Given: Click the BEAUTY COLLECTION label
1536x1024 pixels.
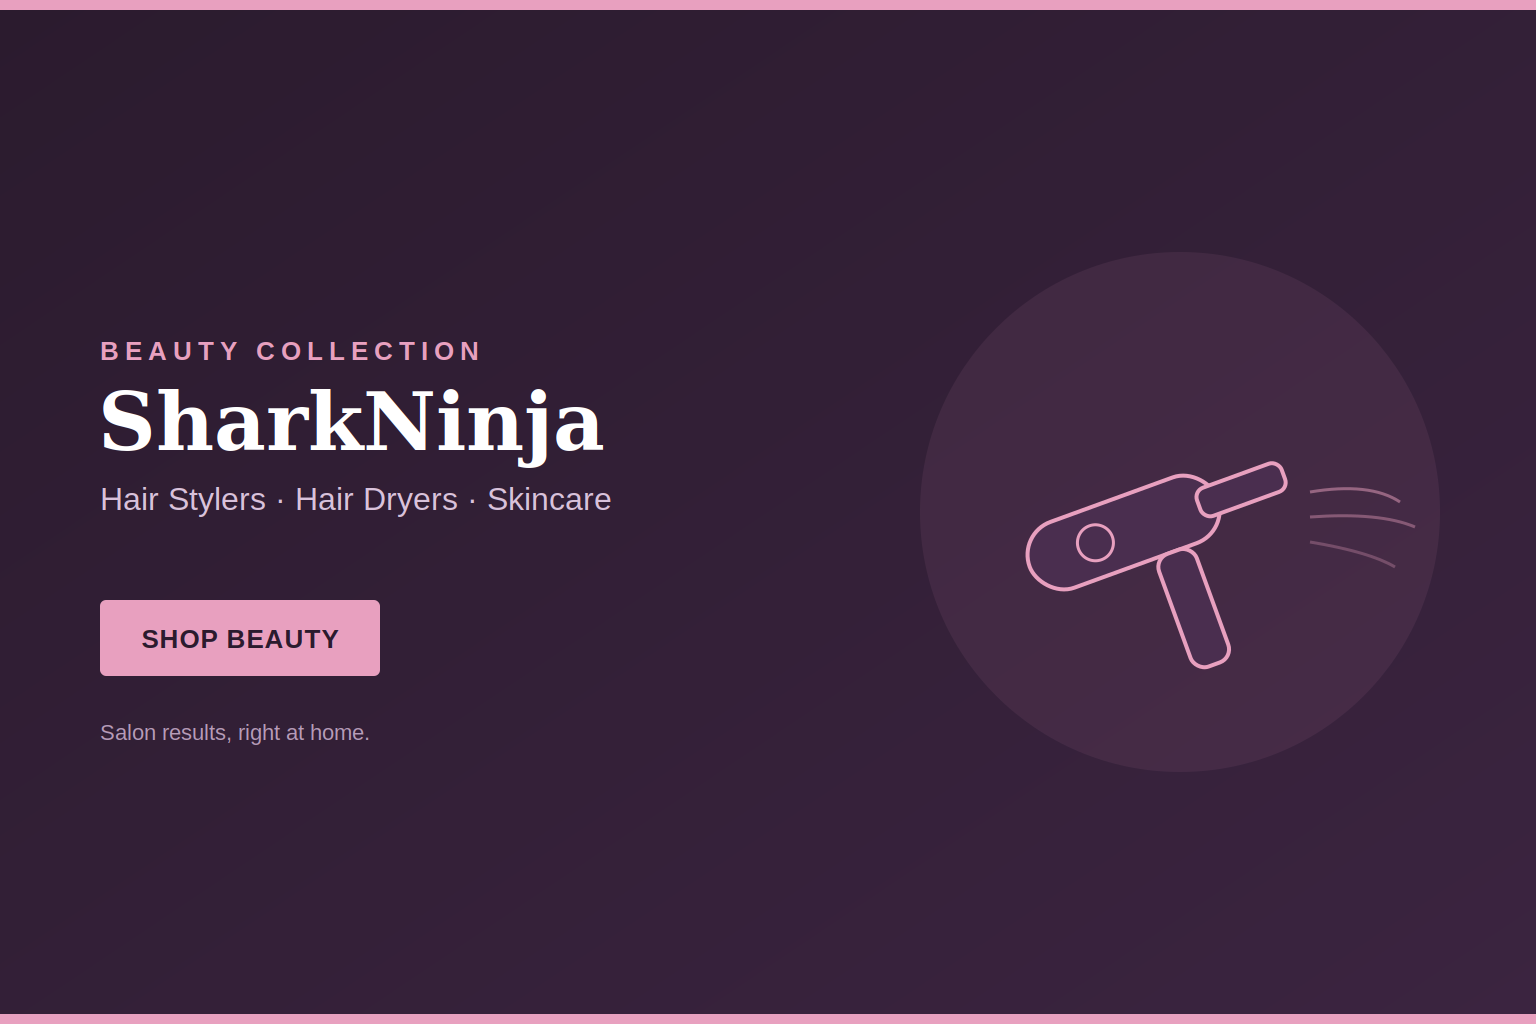Looking at the screenshot, I should (291, 351).
